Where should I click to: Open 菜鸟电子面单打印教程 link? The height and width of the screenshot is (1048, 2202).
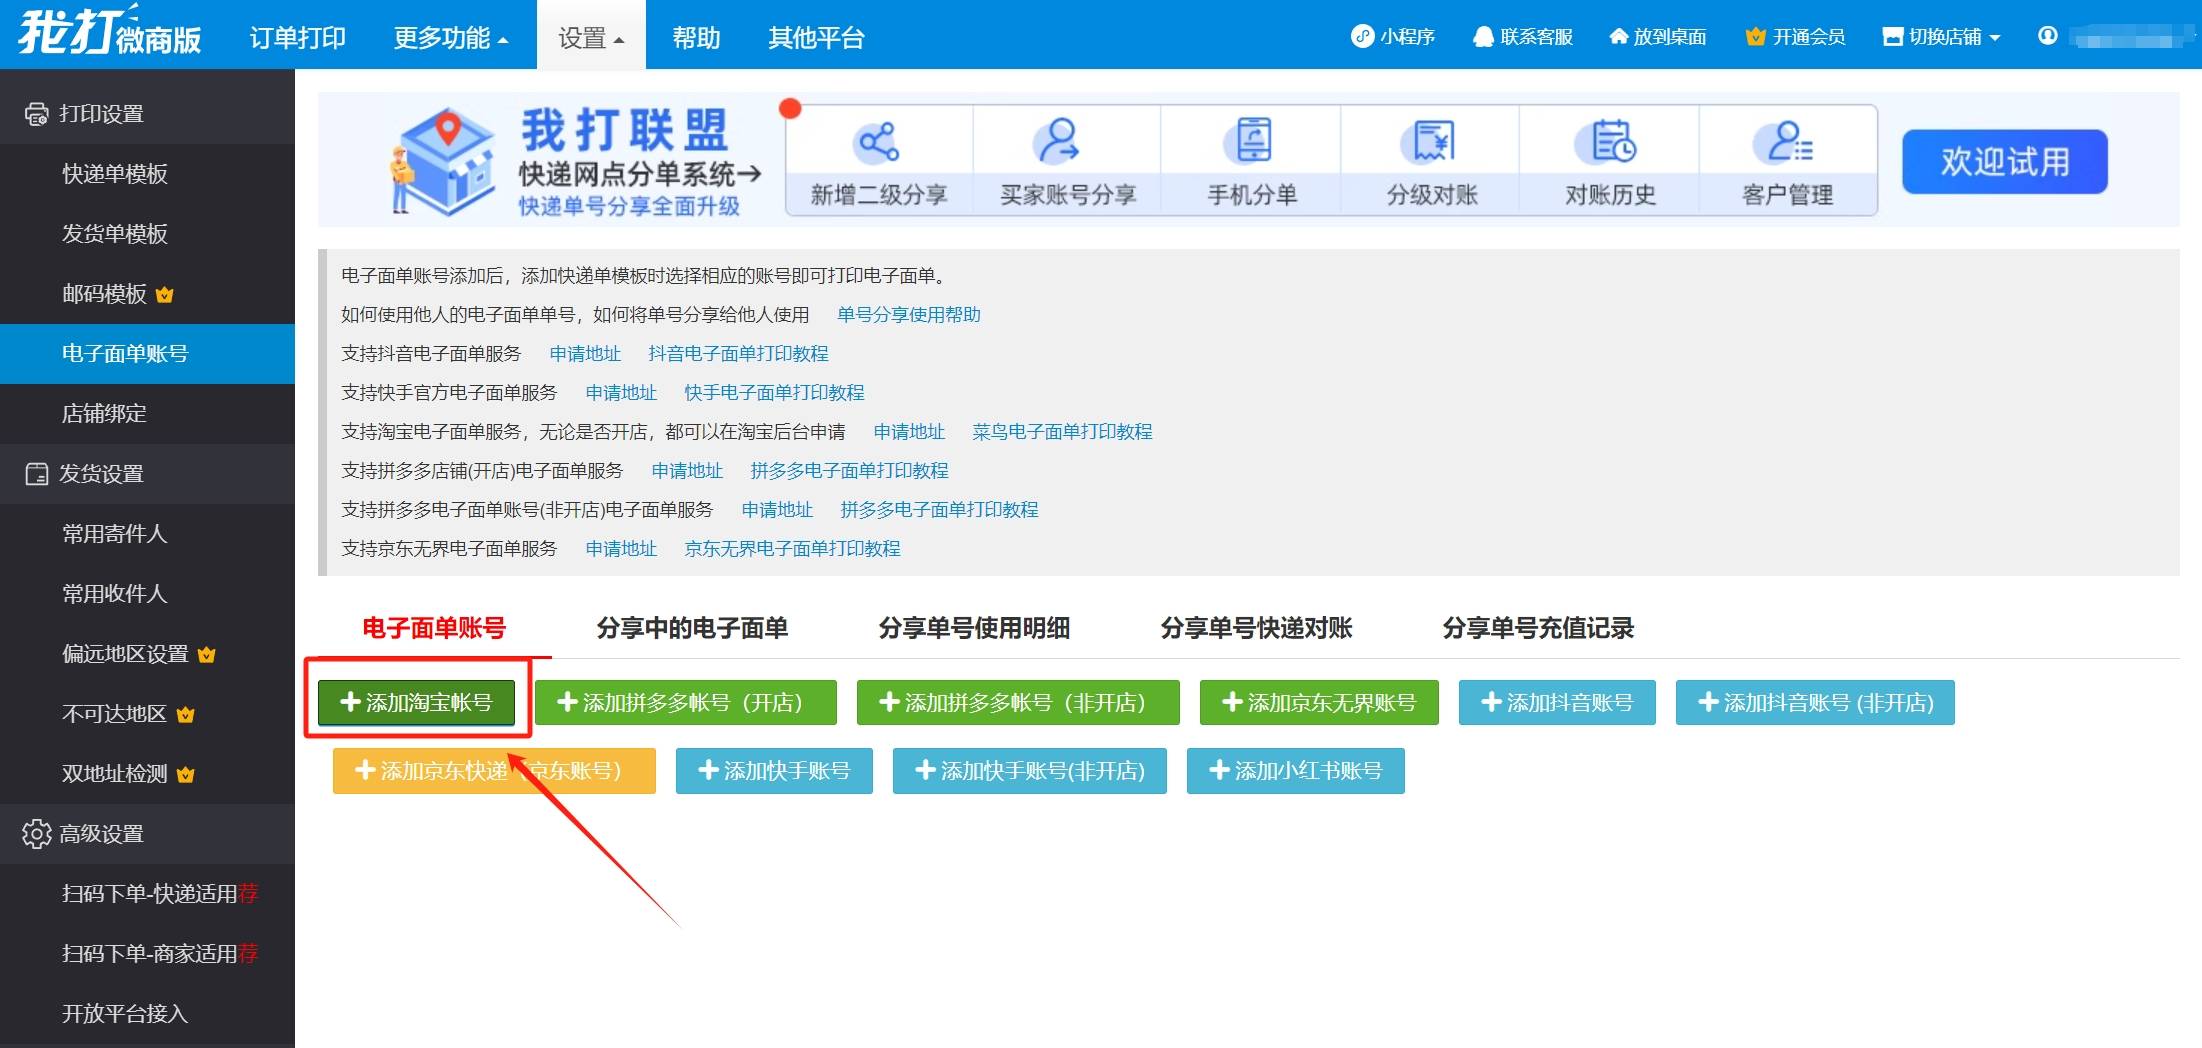tap(1062, 432)
